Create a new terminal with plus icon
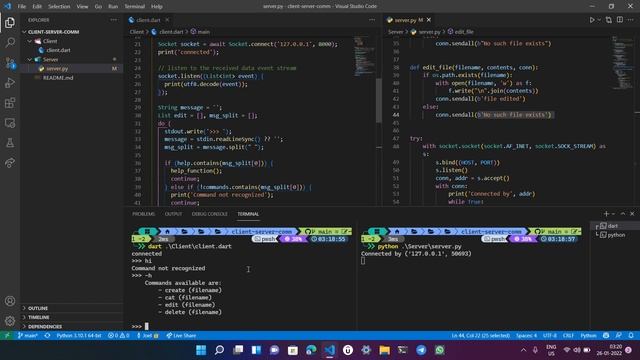This screenshot has height=360, width=640. click(606, 213)
